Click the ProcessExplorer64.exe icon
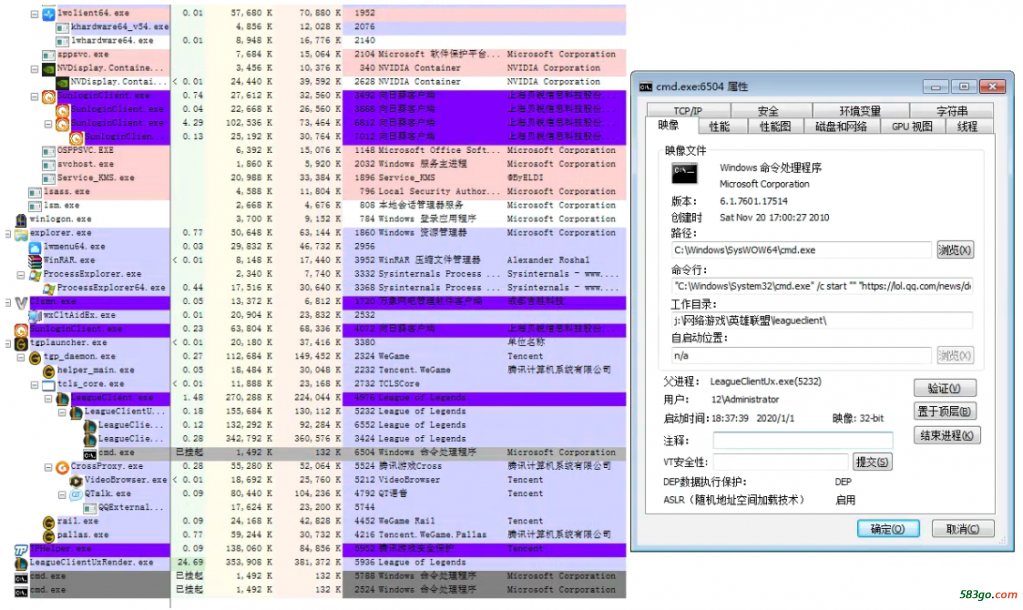The width and height of the screenshot is (1023, 610). tap(49, 288)
